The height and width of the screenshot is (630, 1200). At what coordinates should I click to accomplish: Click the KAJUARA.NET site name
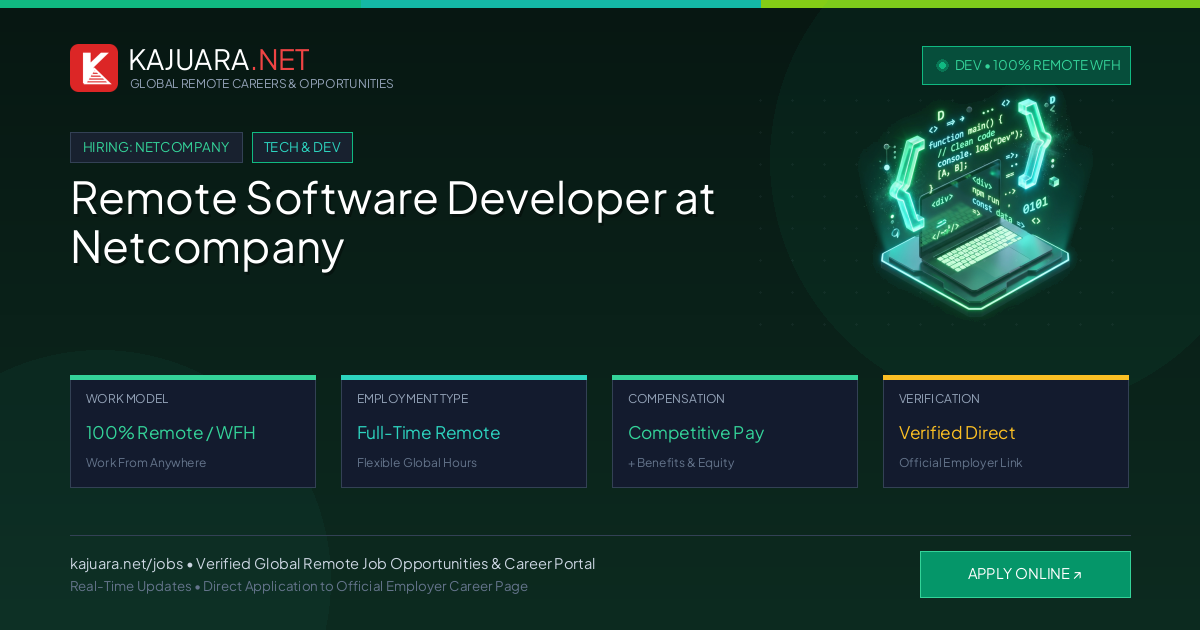pyautogui.click(x=219, y=60)
